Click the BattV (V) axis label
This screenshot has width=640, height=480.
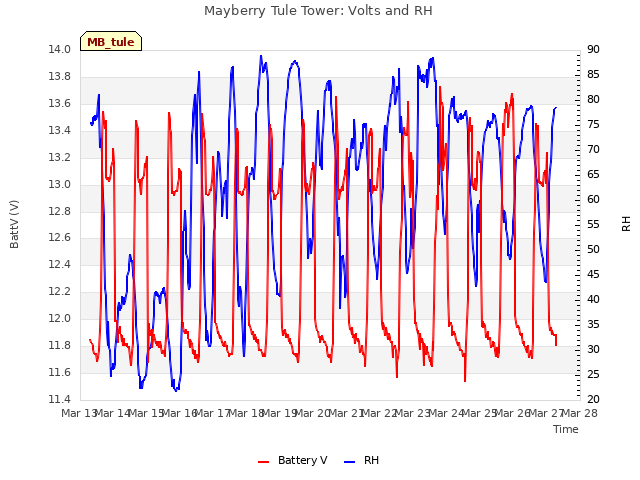14,224
